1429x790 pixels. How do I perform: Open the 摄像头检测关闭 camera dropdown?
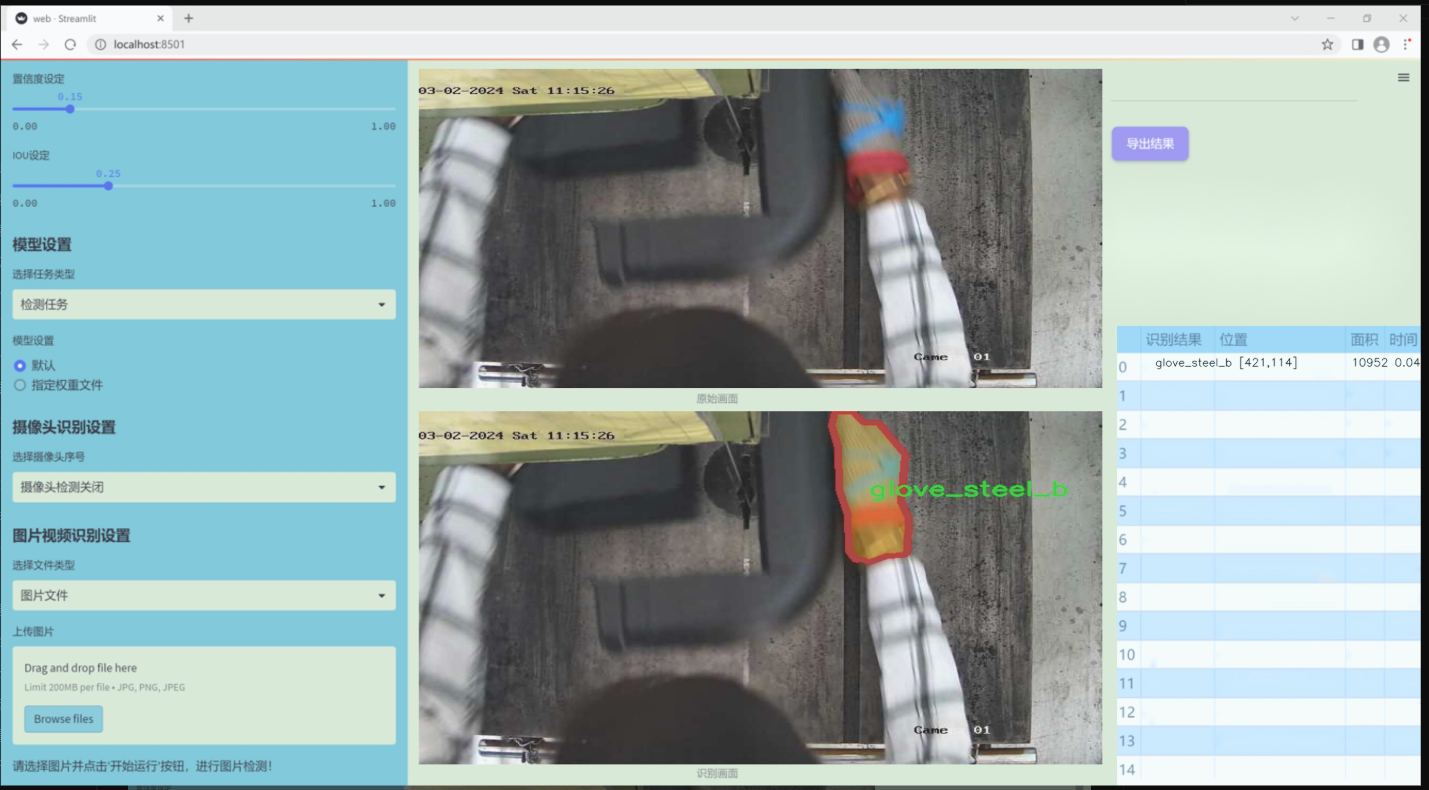(204, 487)
